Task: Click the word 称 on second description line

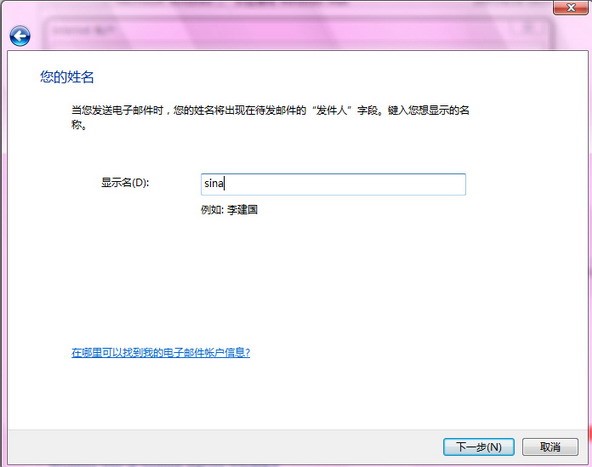Action: click(x=77, y=125)
